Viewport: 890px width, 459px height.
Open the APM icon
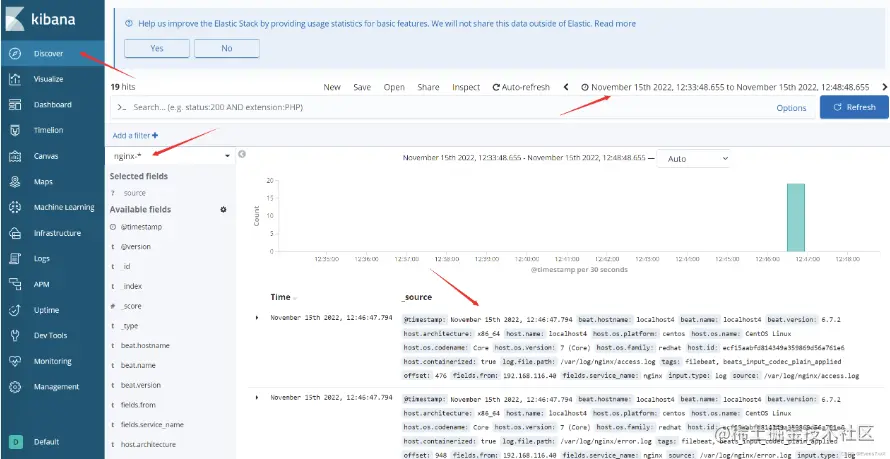tap(15, 284)
